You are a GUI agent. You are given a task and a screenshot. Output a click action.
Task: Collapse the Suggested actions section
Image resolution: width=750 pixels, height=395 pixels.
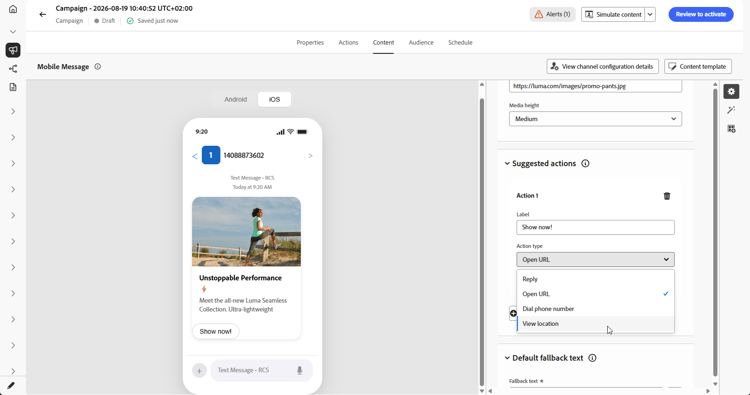coord(507,164)
